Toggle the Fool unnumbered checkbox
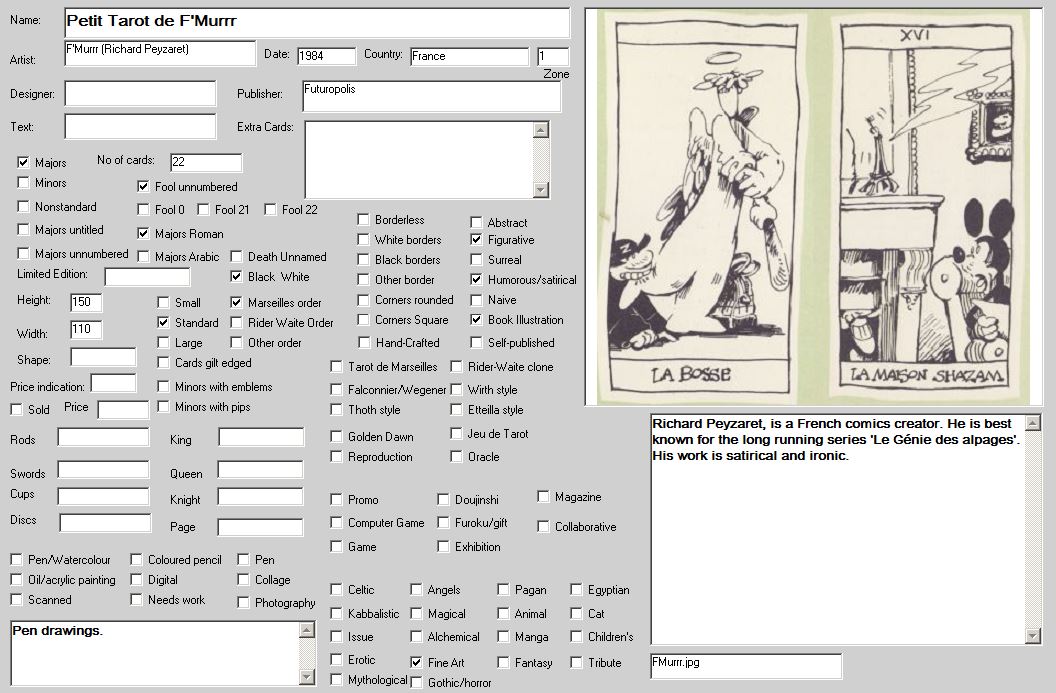 coord(144,186)
